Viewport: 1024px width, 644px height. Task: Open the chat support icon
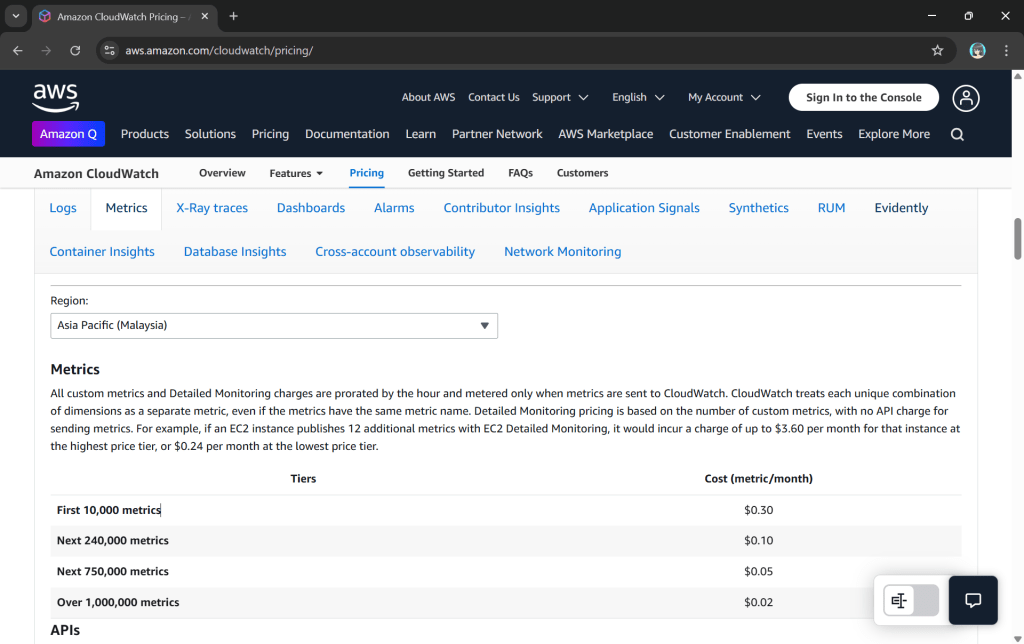[x=972, y=600]
